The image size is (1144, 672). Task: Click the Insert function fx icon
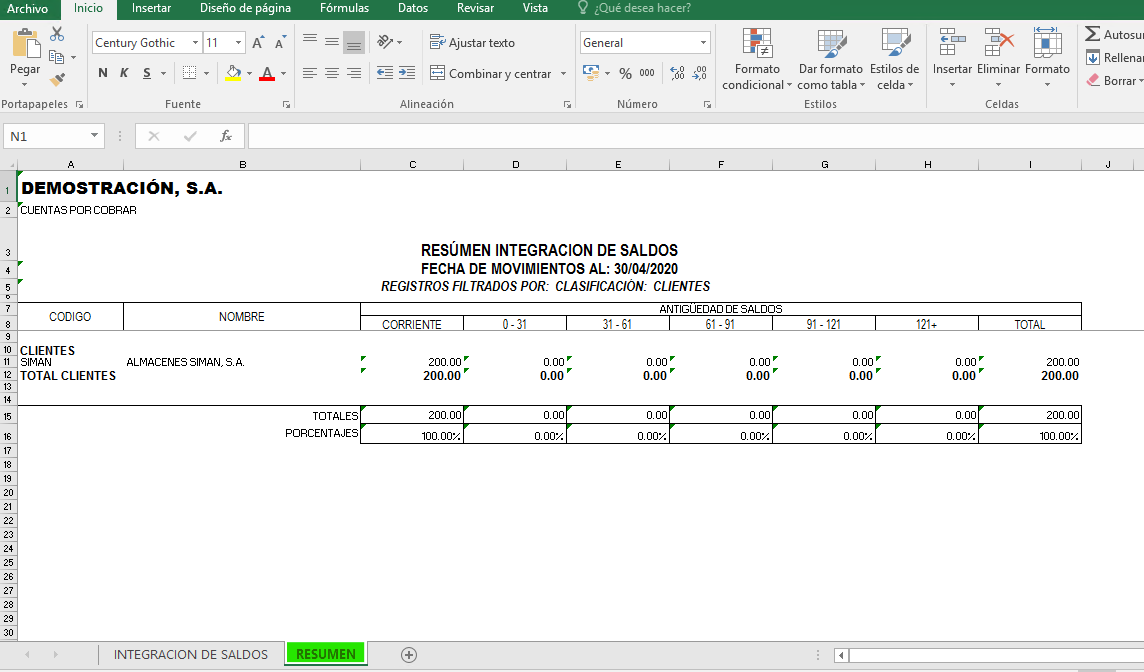(x=226, y=136)
